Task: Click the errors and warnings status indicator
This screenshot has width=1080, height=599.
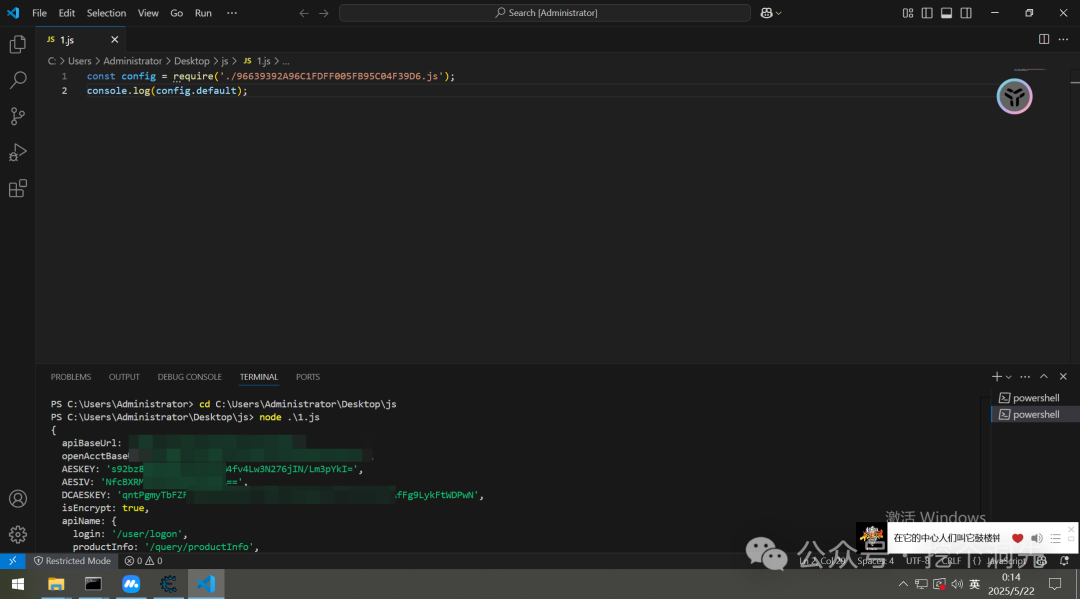Action: click(x=143, y=561)
